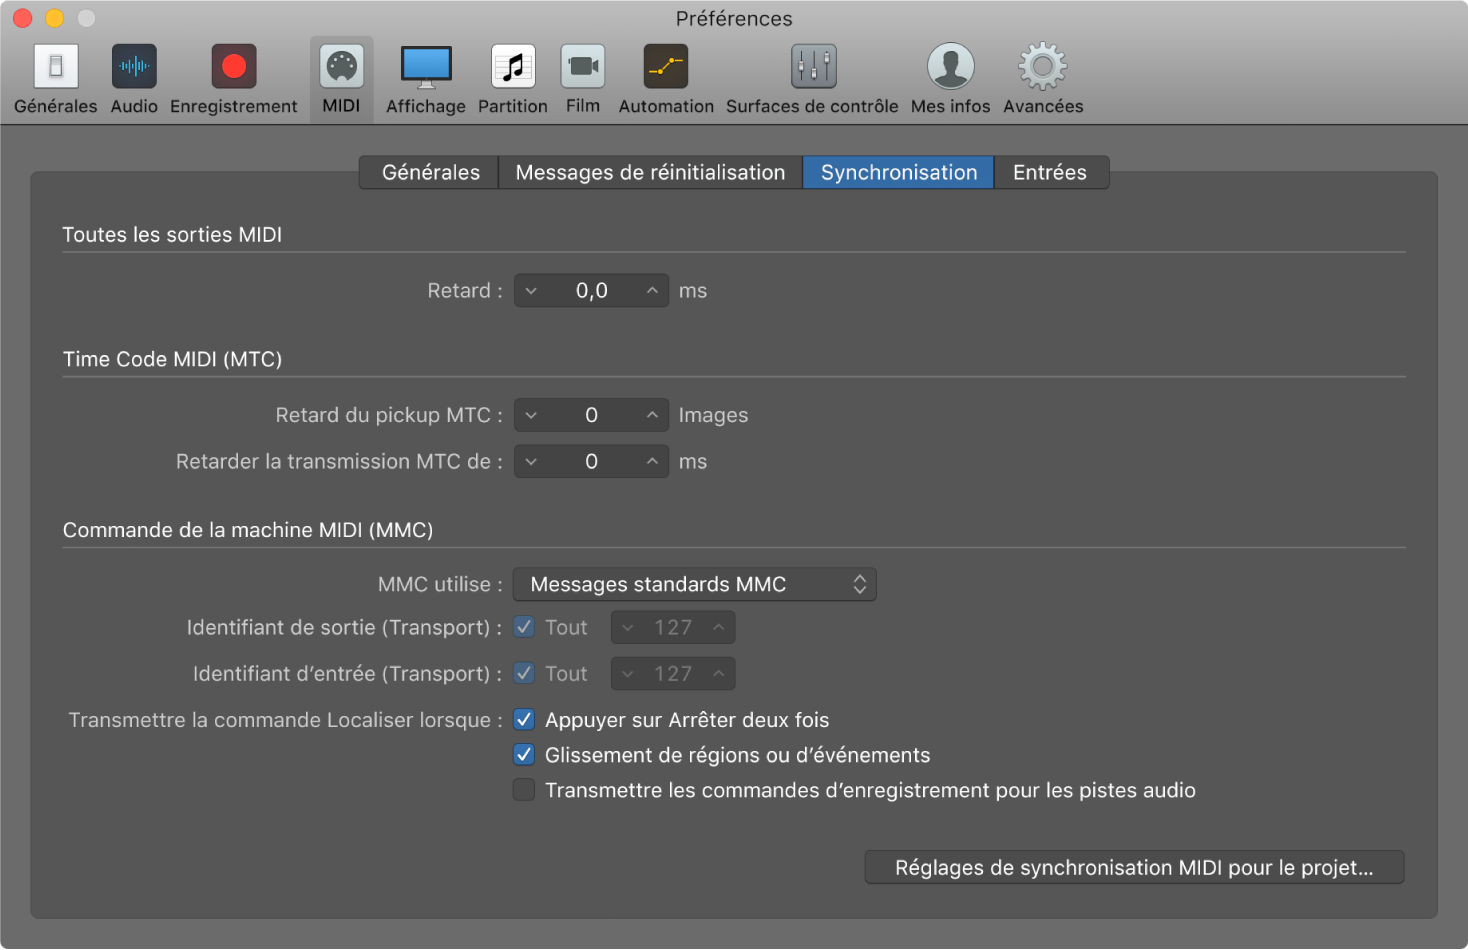This screenshot has height=950, width=1468.
Task: Click the Tout checkbox for Identifiant de sortie
Action: click(524, 627)
